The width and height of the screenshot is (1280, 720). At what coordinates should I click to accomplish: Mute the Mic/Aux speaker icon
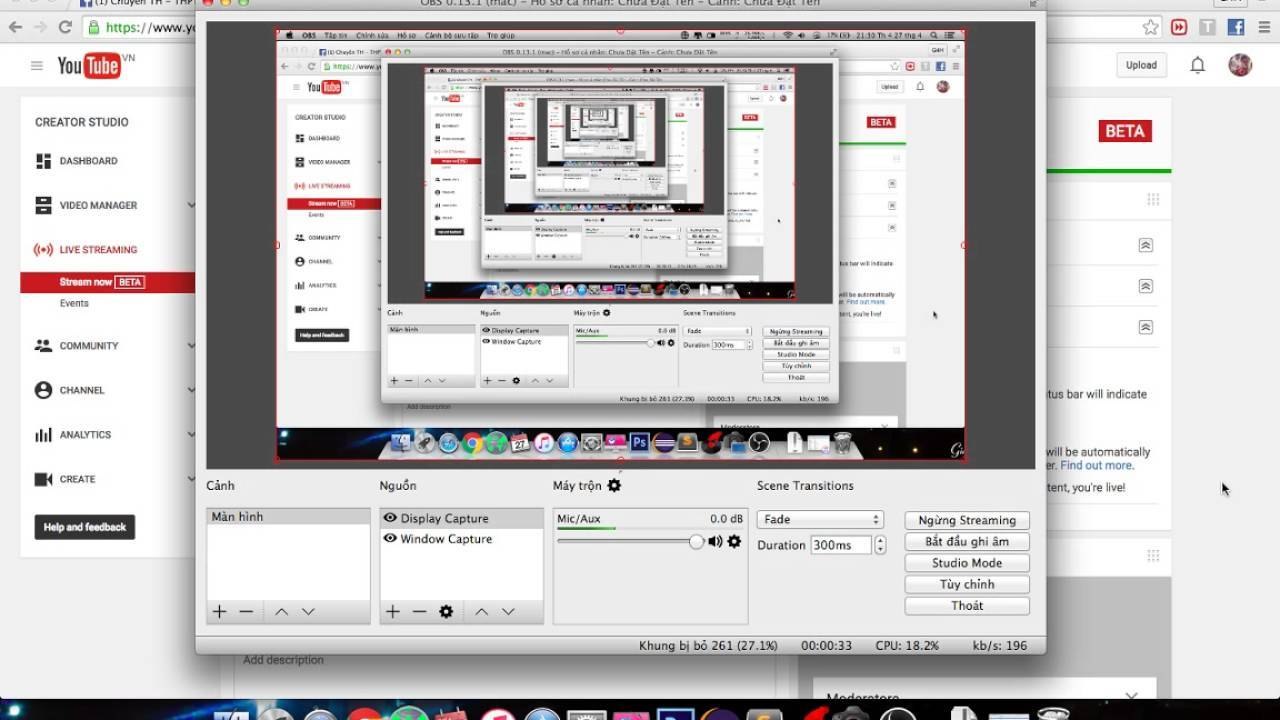tap(715, 541)
